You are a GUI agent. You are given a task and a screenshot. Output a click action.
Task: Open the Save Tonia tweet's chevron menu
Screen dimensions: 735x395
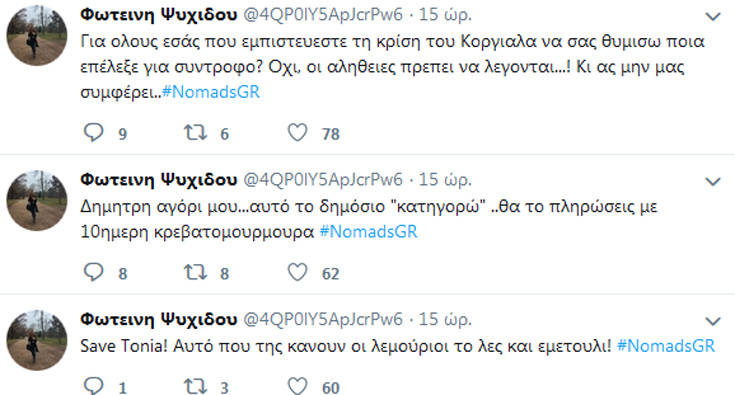(713, 321)
